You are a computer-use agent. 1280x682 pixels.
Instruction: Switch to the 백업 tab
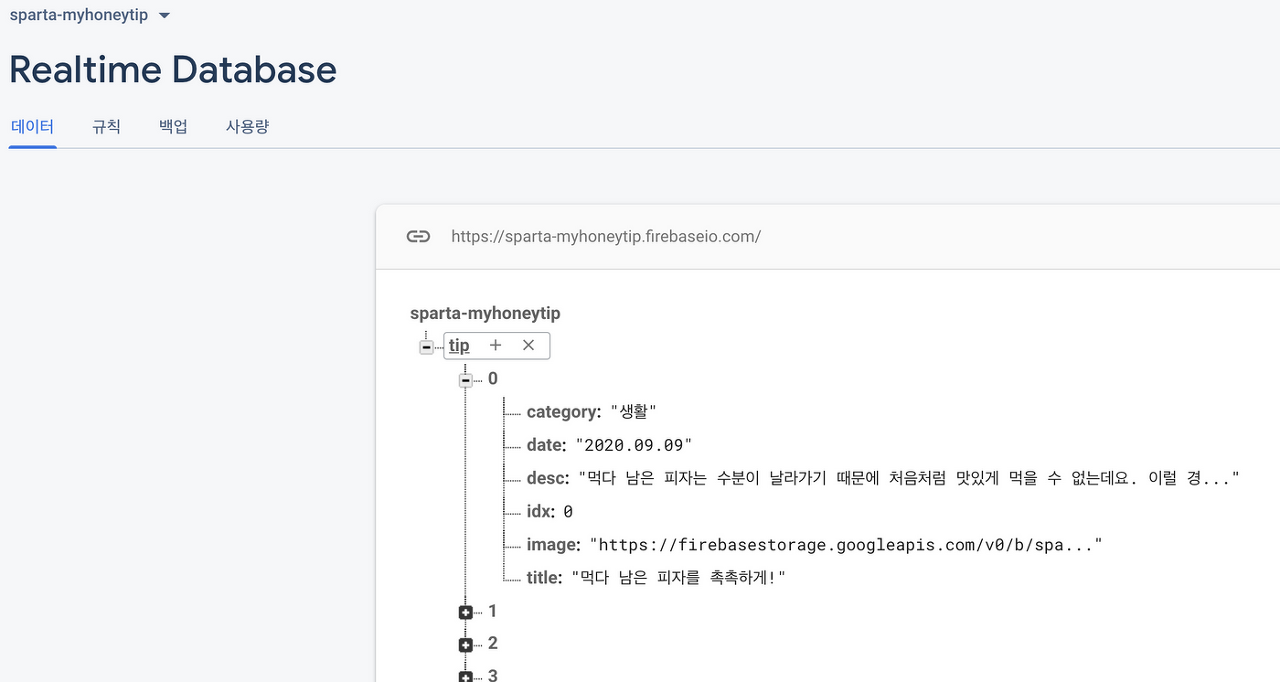click(173, 127)
